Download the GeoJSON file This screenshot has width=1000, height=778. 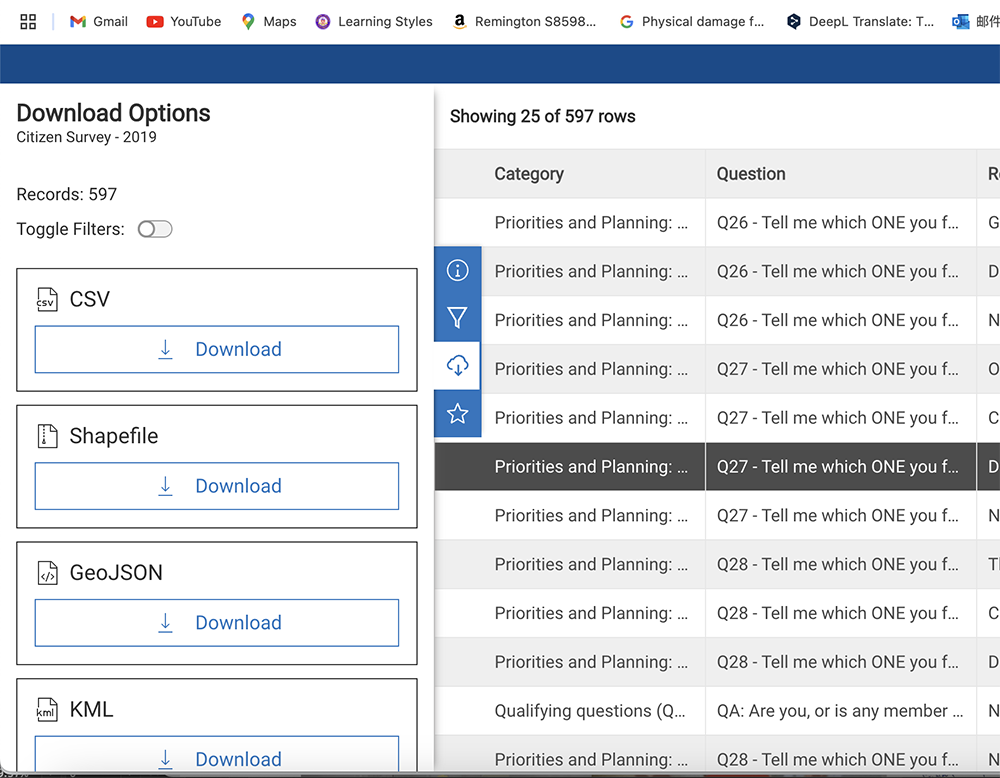point(217,622)
